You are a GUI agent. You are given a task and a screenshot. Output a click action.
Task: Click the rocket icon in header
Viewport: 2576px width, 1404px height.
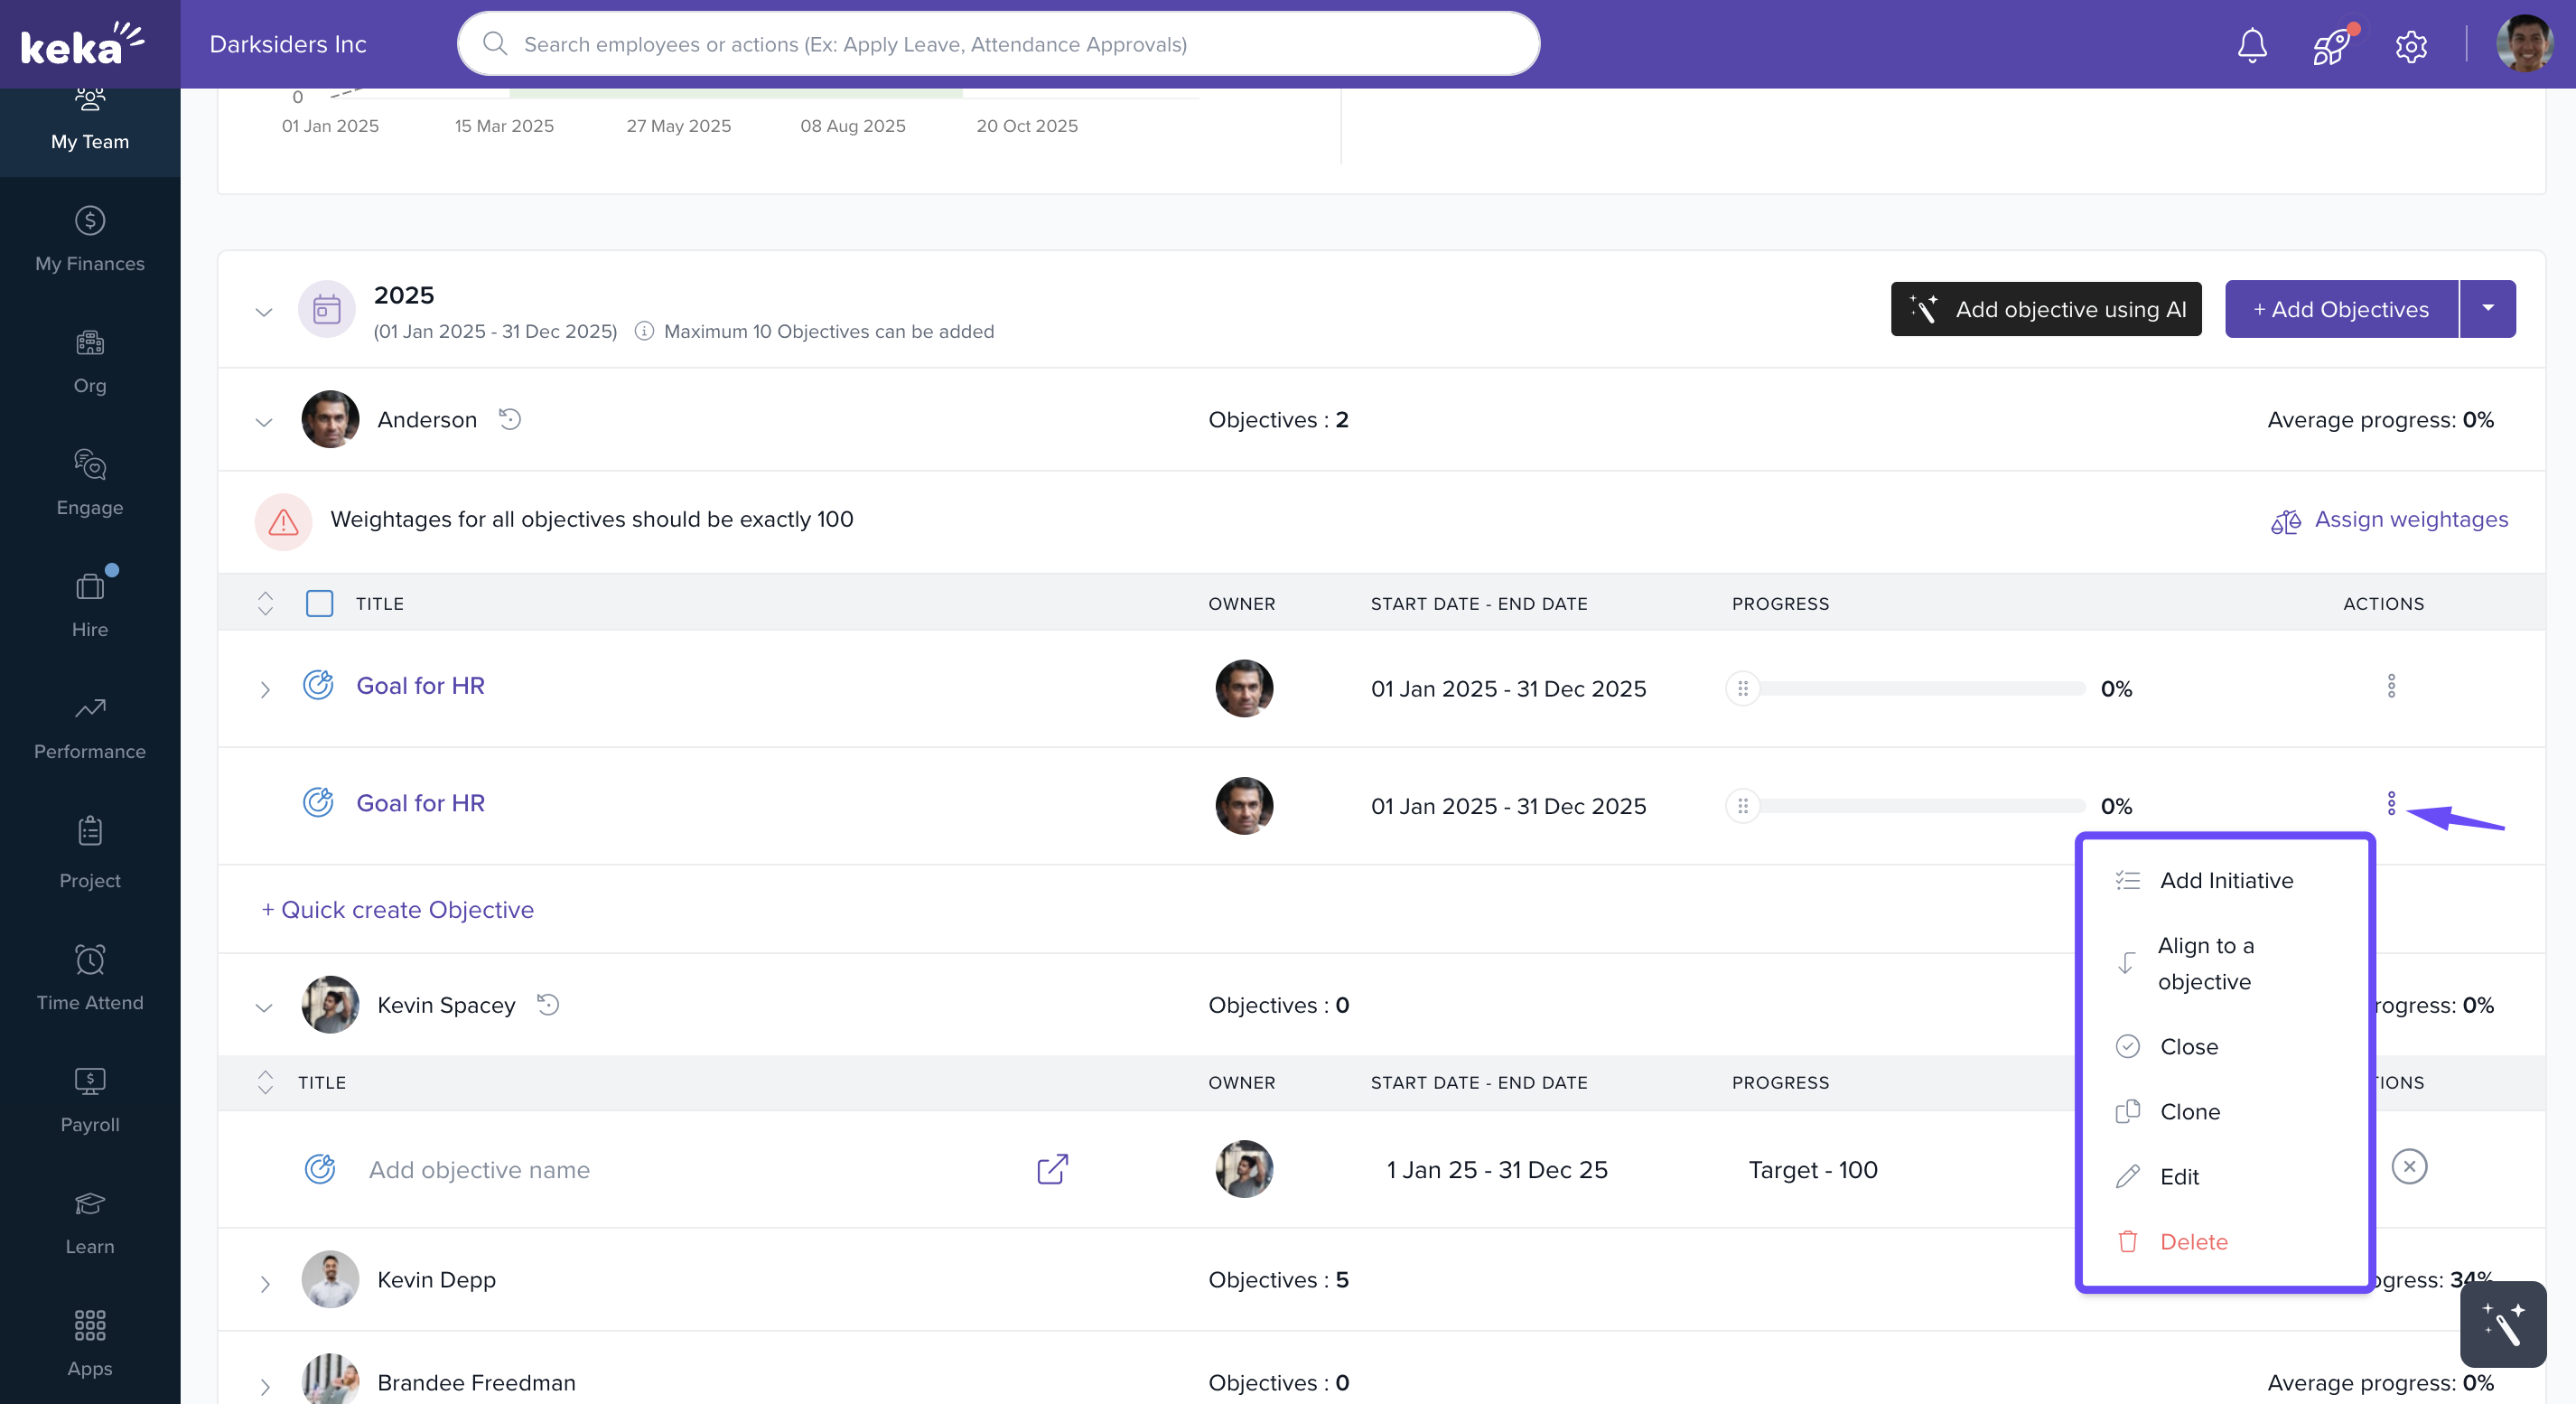coord(2331,45)
